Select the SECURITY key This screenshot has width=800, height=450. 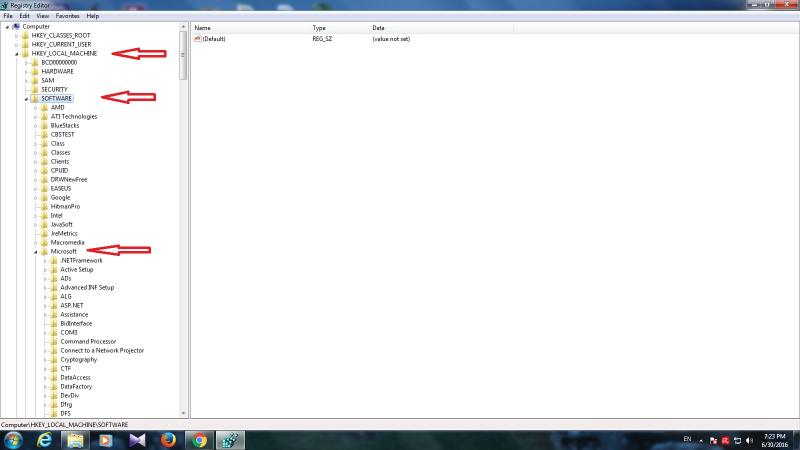point(54,90)
